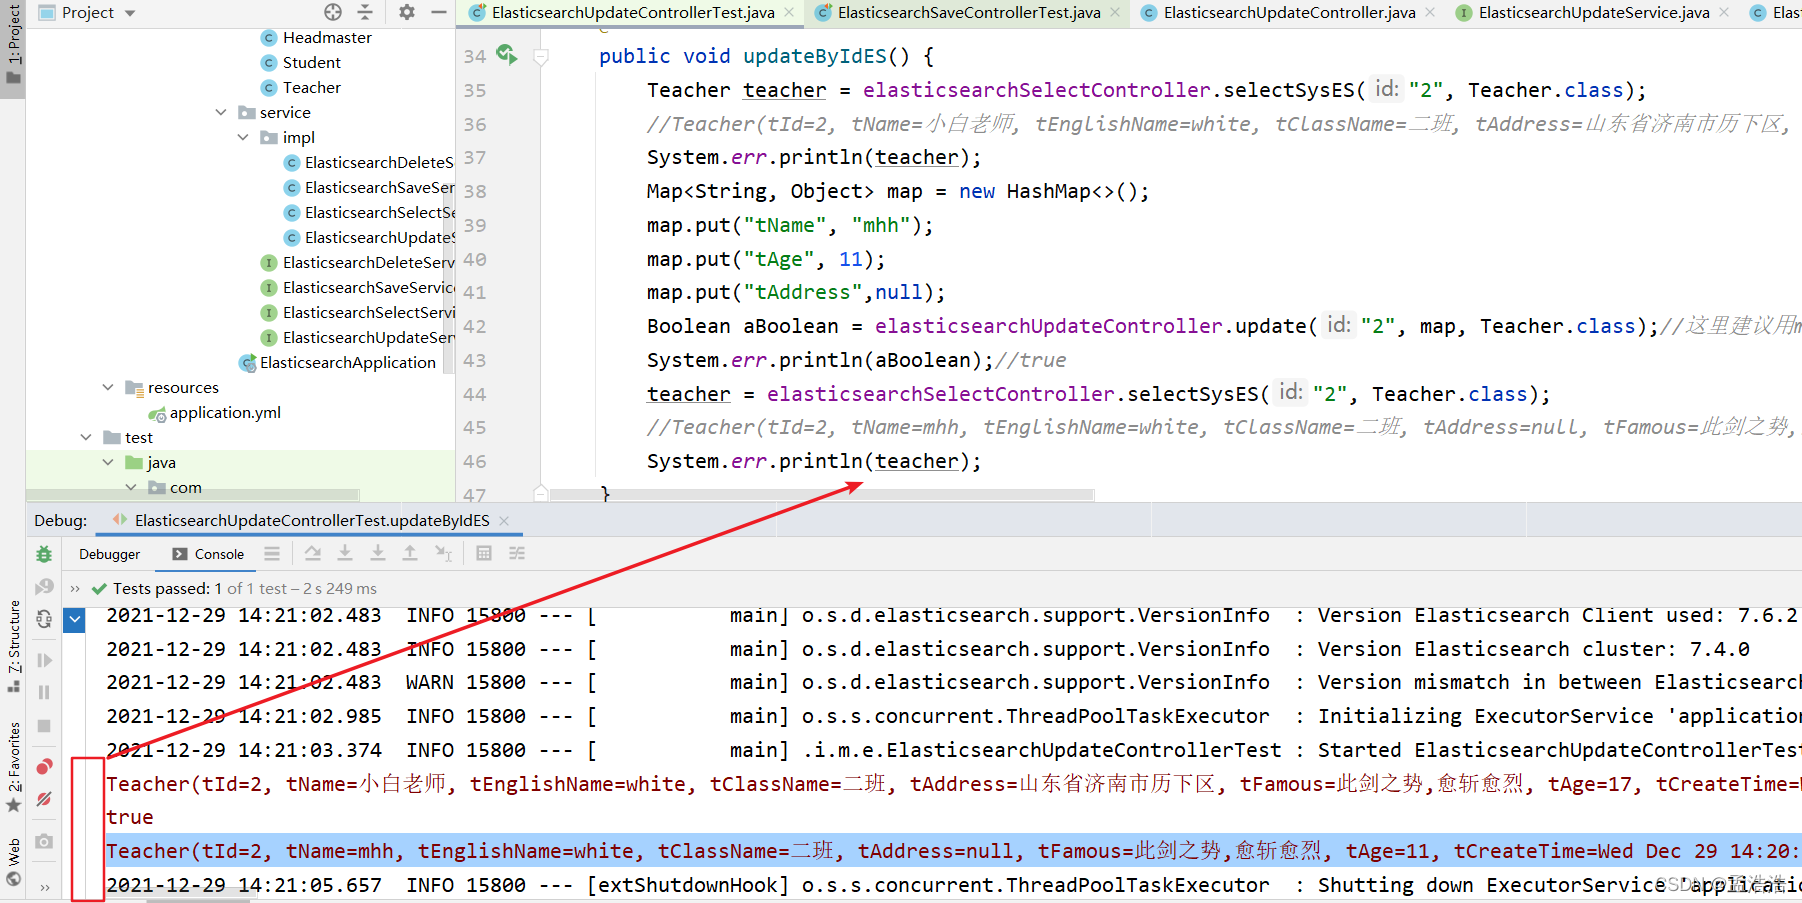Fold the updateByIdES method at line 34
1802x903 pixels.
click(541, 57)
